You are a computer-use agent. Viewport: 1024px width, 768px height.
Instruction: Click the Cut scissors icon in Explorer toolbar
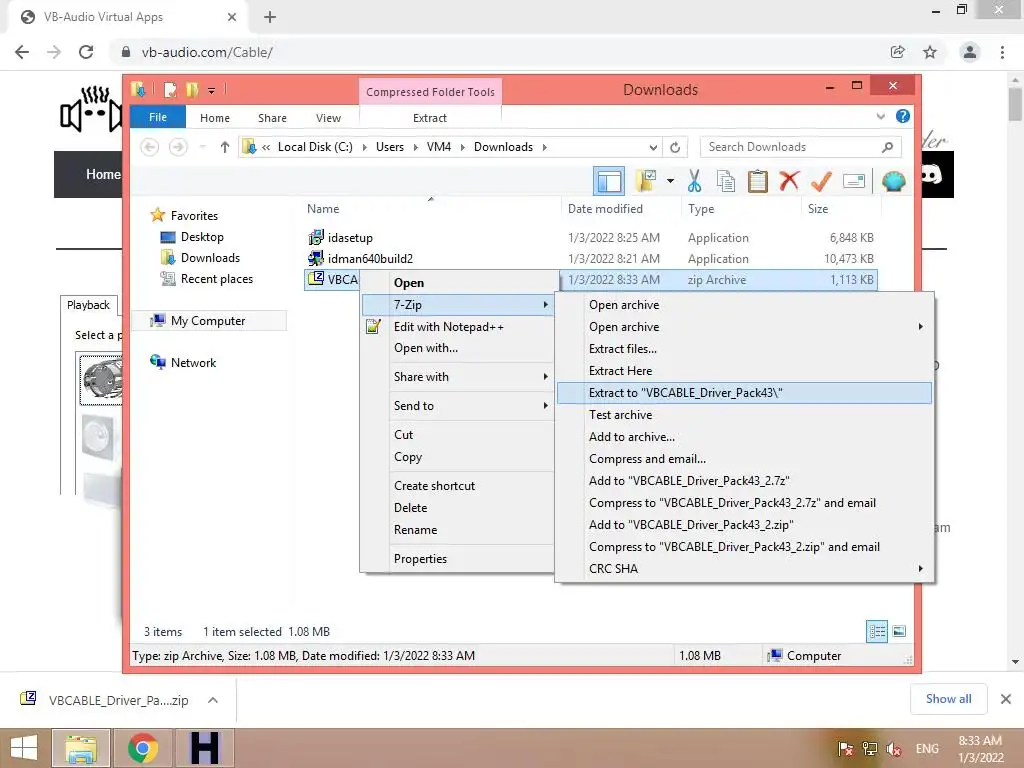pyautogui.click(x=694, y=181)
